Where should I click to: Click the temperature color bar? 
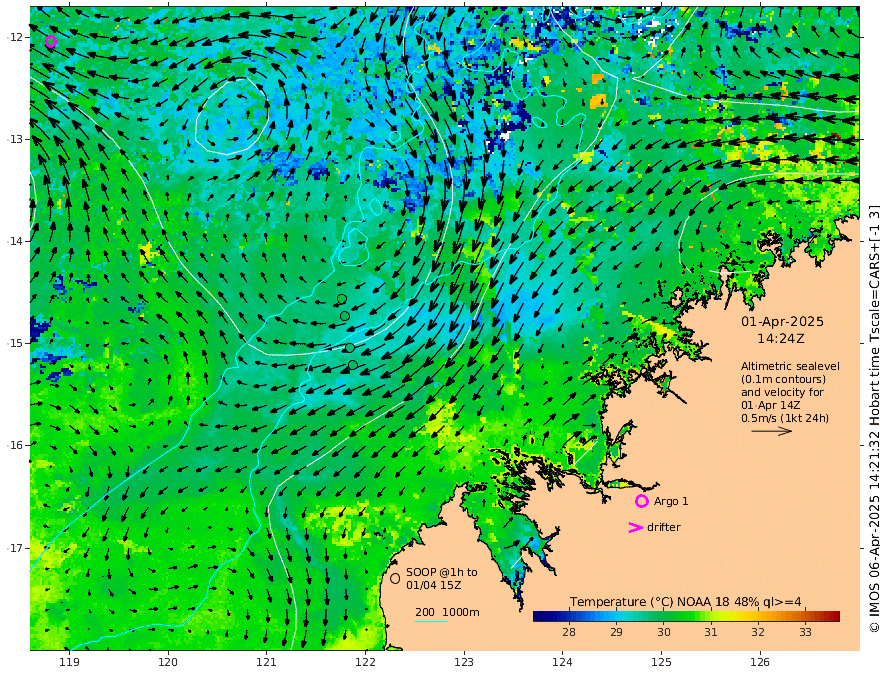[x=686, y=616]
